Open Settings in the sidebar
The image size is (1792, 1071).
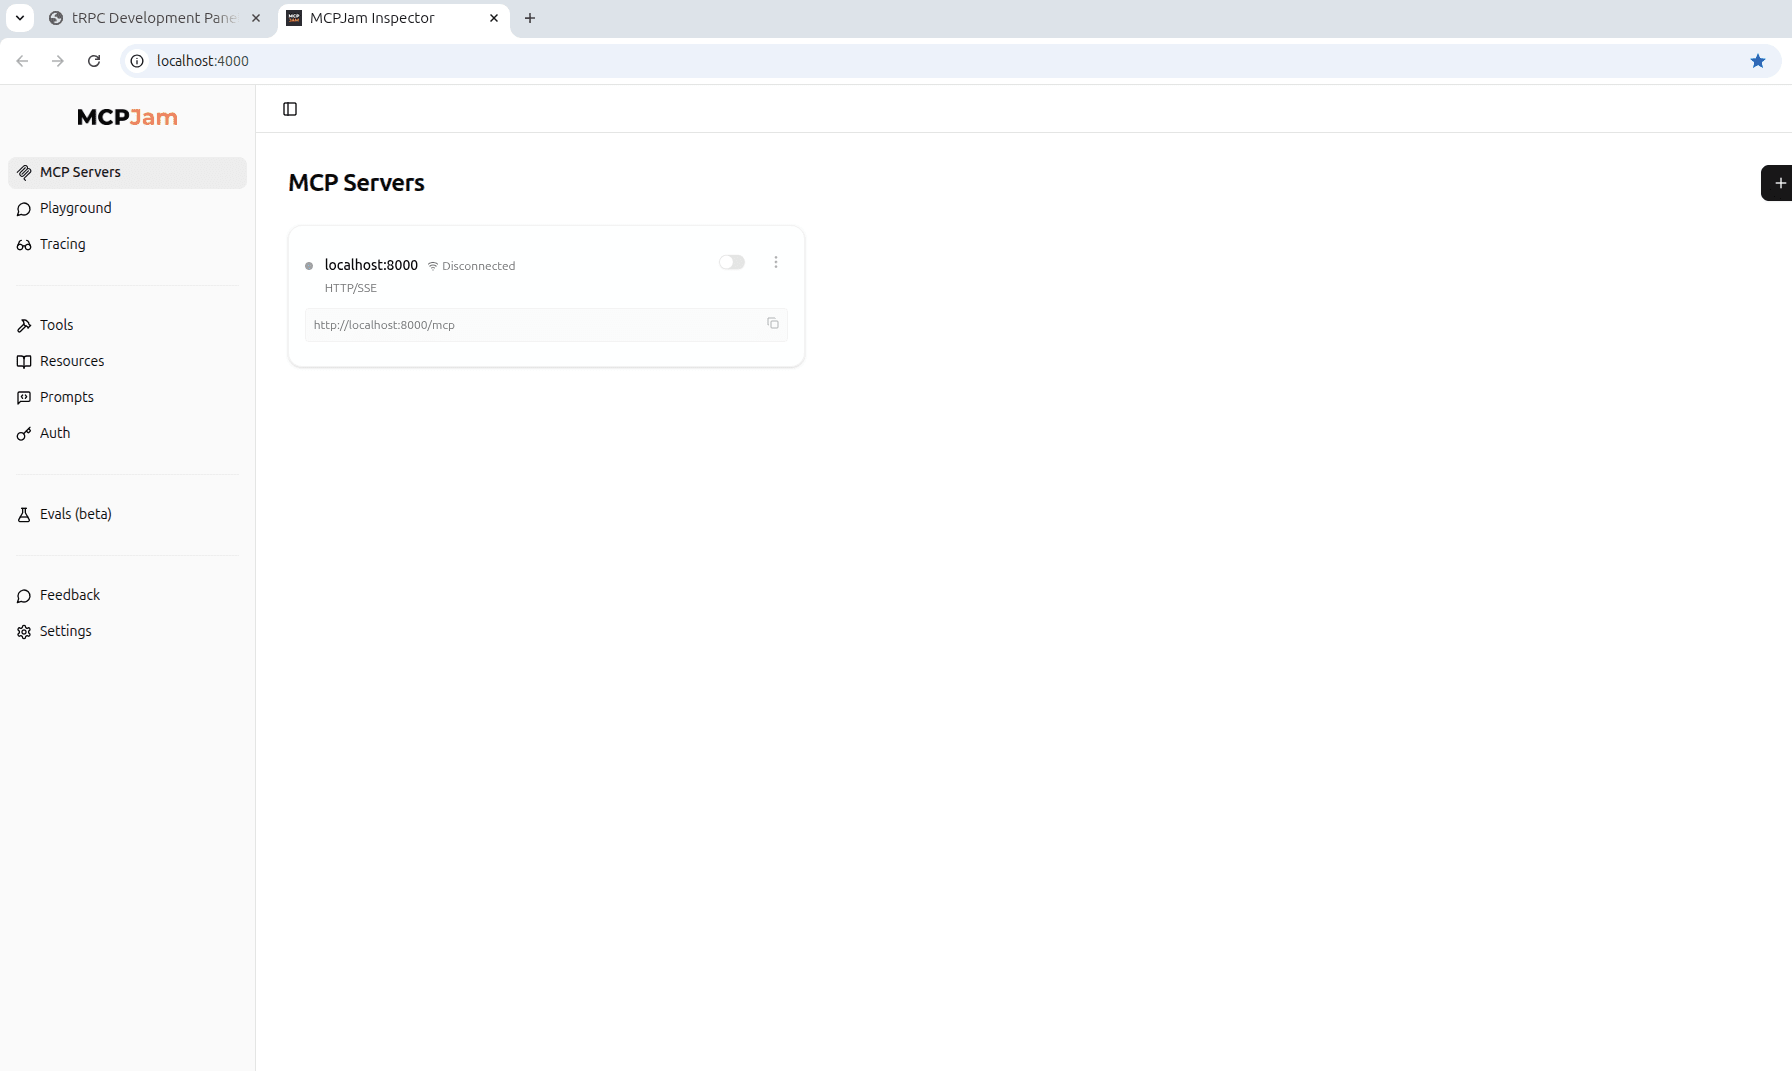click(x=127, y=631)
